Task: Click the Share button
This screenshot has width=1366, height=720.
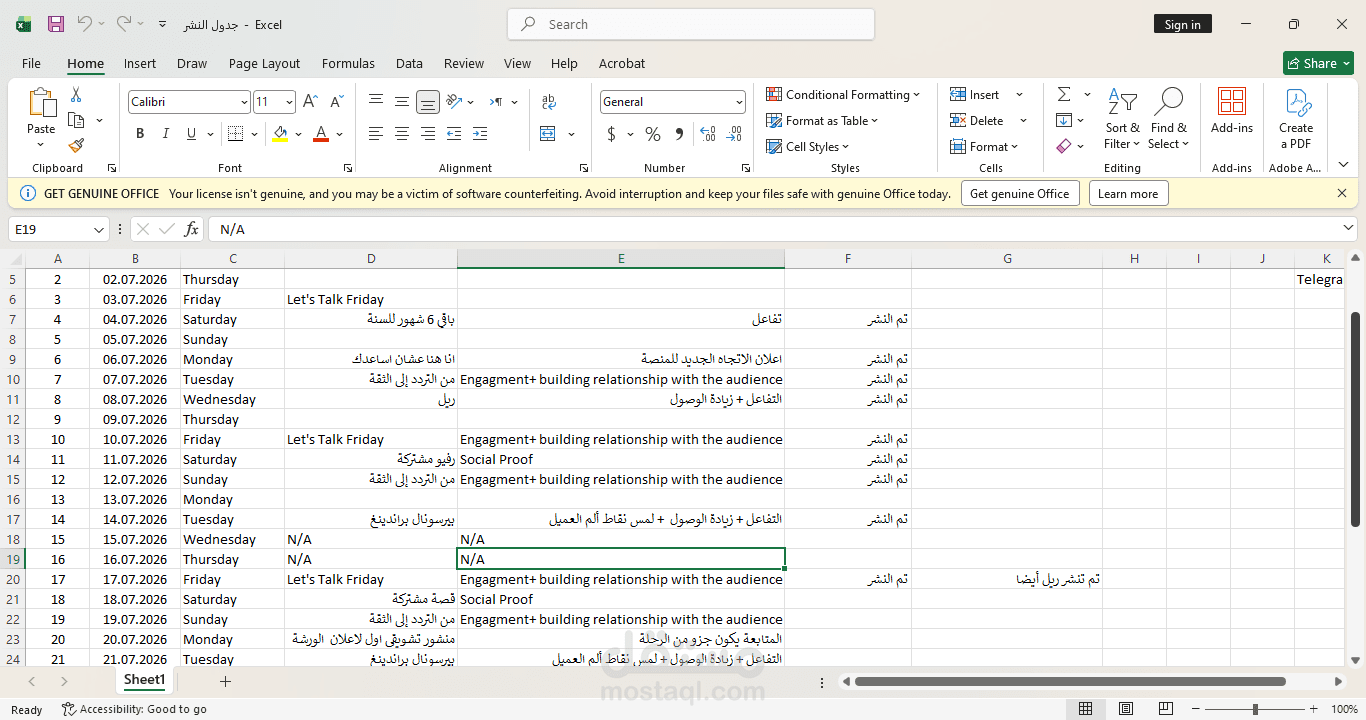Action: coord(1318,63)
